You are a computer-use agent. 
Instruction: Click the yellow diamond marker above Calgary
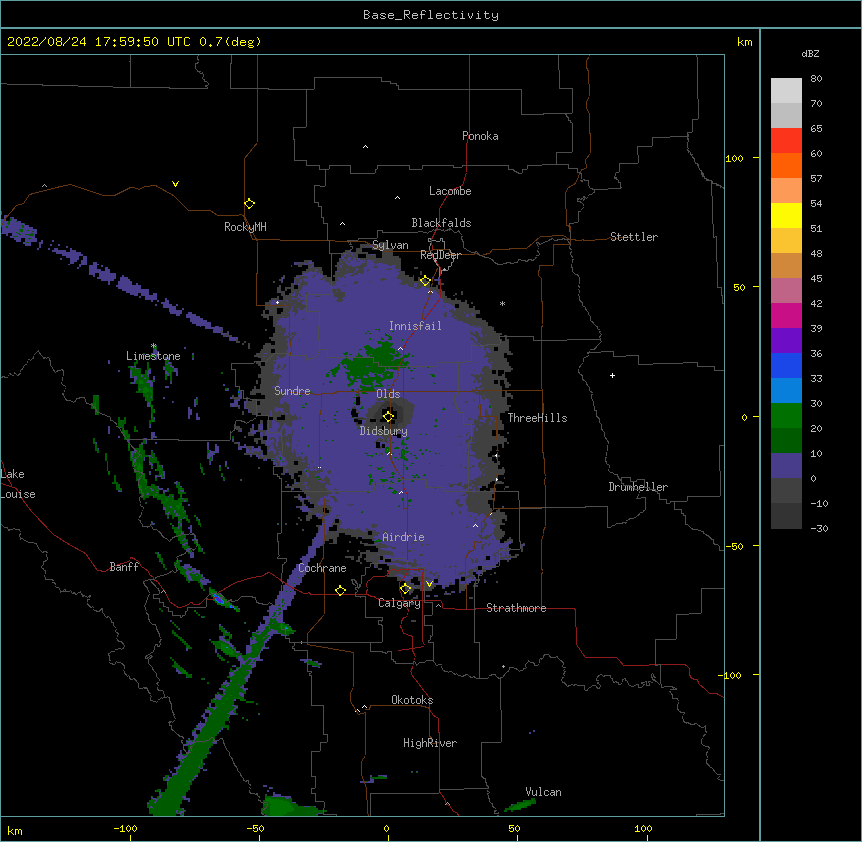[405, 589]
